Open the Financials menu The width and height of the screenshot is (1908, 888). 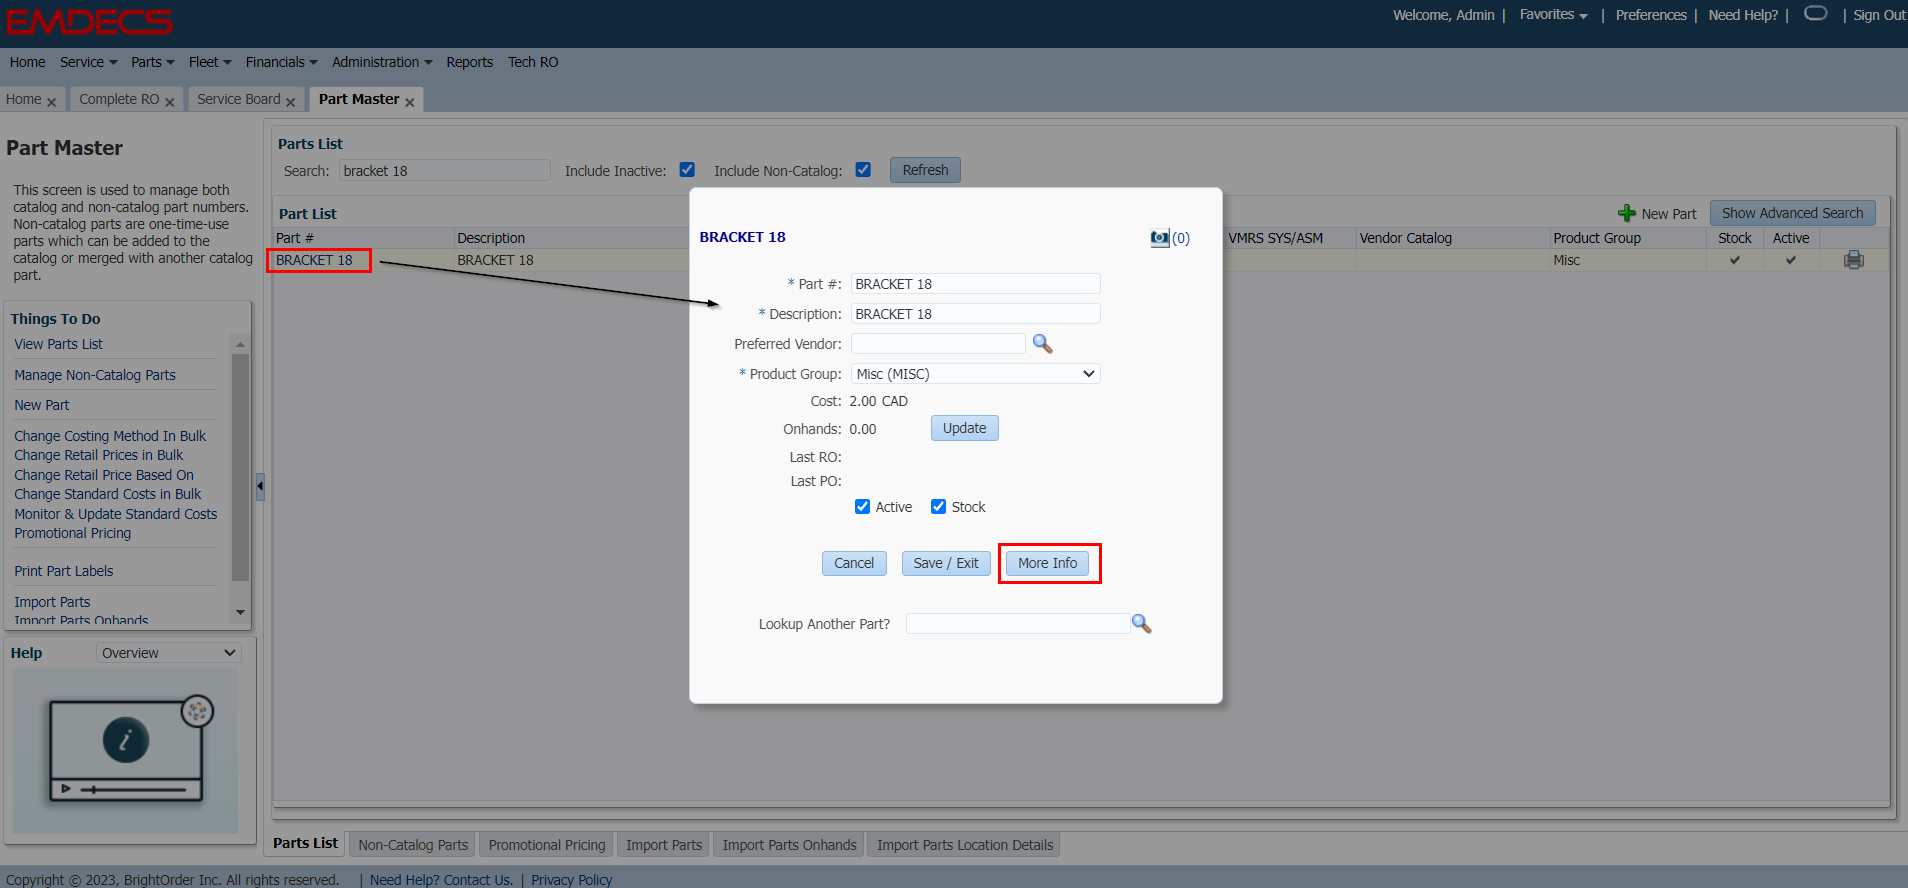(281, 62)
